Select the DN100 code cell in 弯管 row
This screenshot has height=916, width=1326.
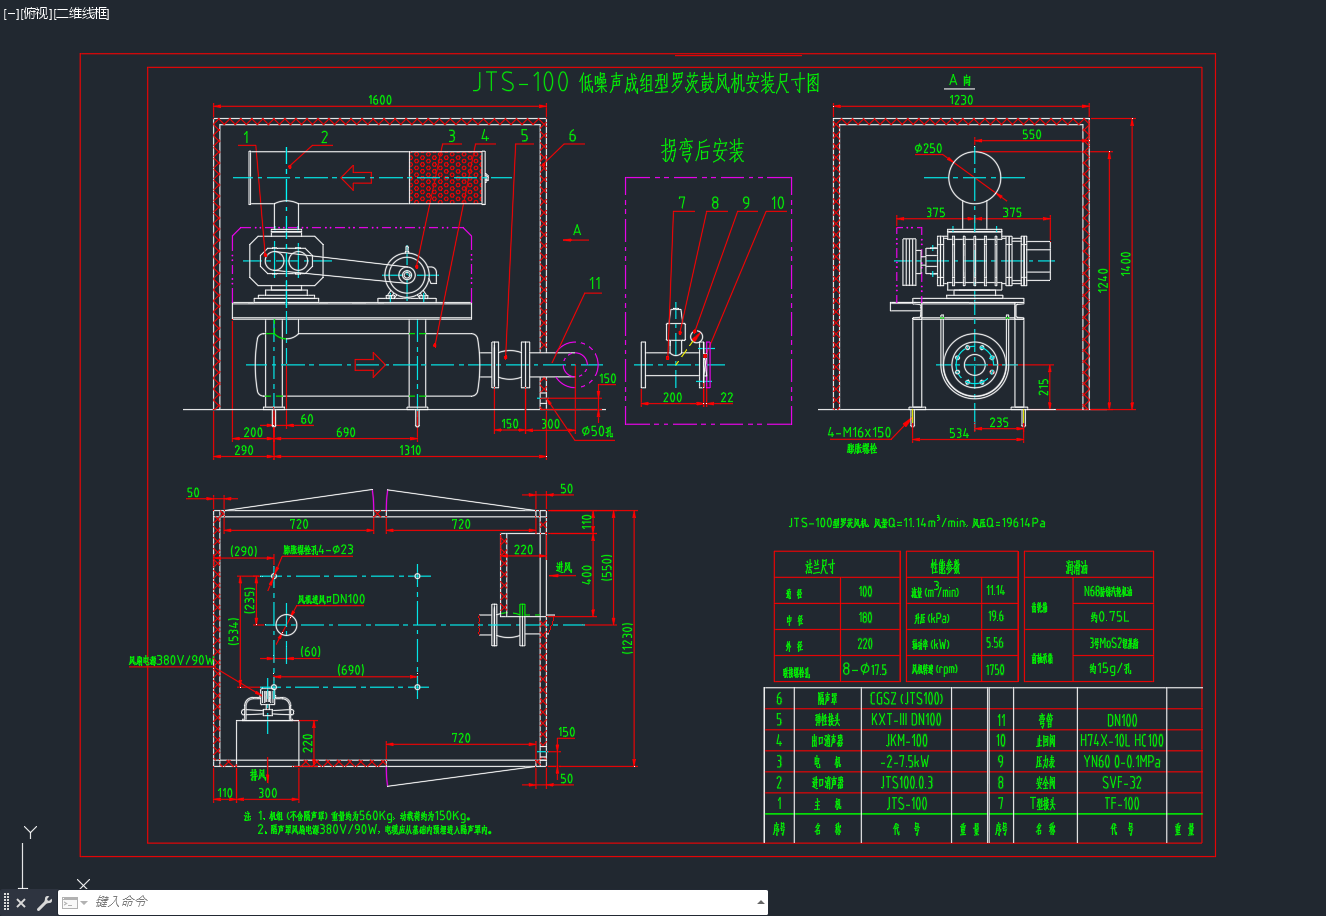[1122, 720]
